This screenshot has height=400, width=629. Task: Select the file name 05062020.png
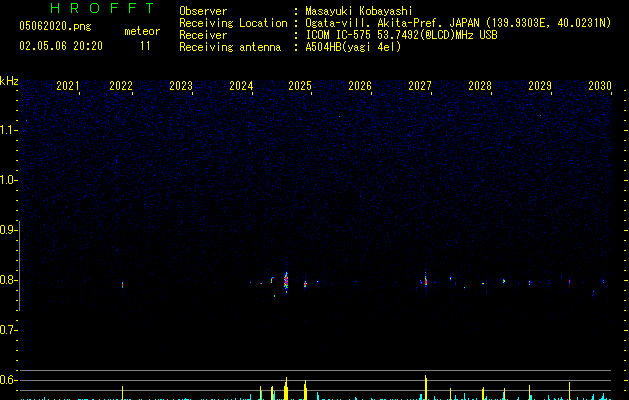coord(55,26)
